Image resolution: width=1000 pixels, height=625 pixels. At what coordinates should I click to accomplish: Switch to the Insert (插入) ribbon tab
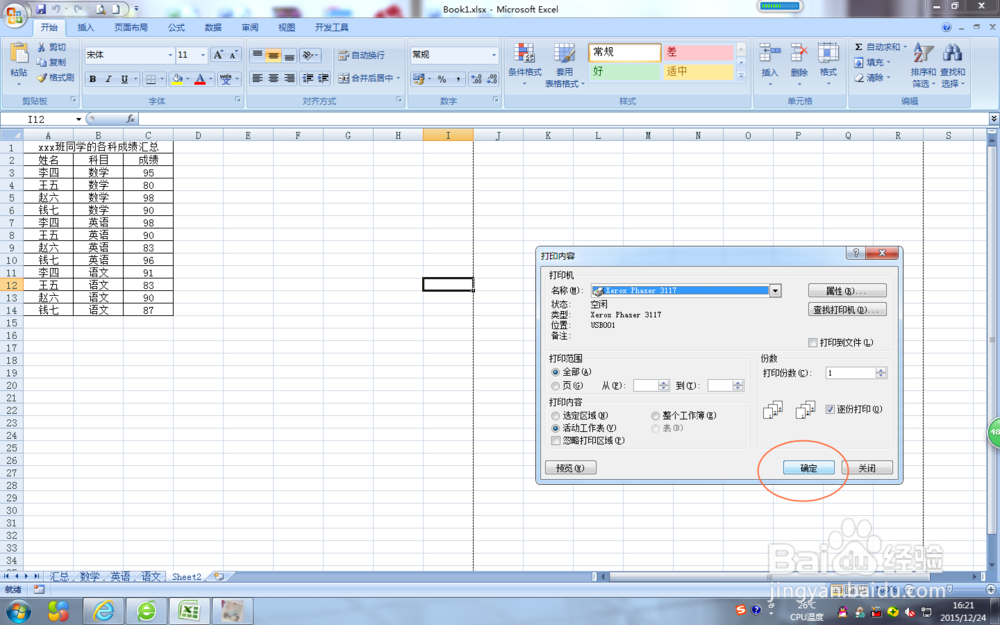[85, 27]
